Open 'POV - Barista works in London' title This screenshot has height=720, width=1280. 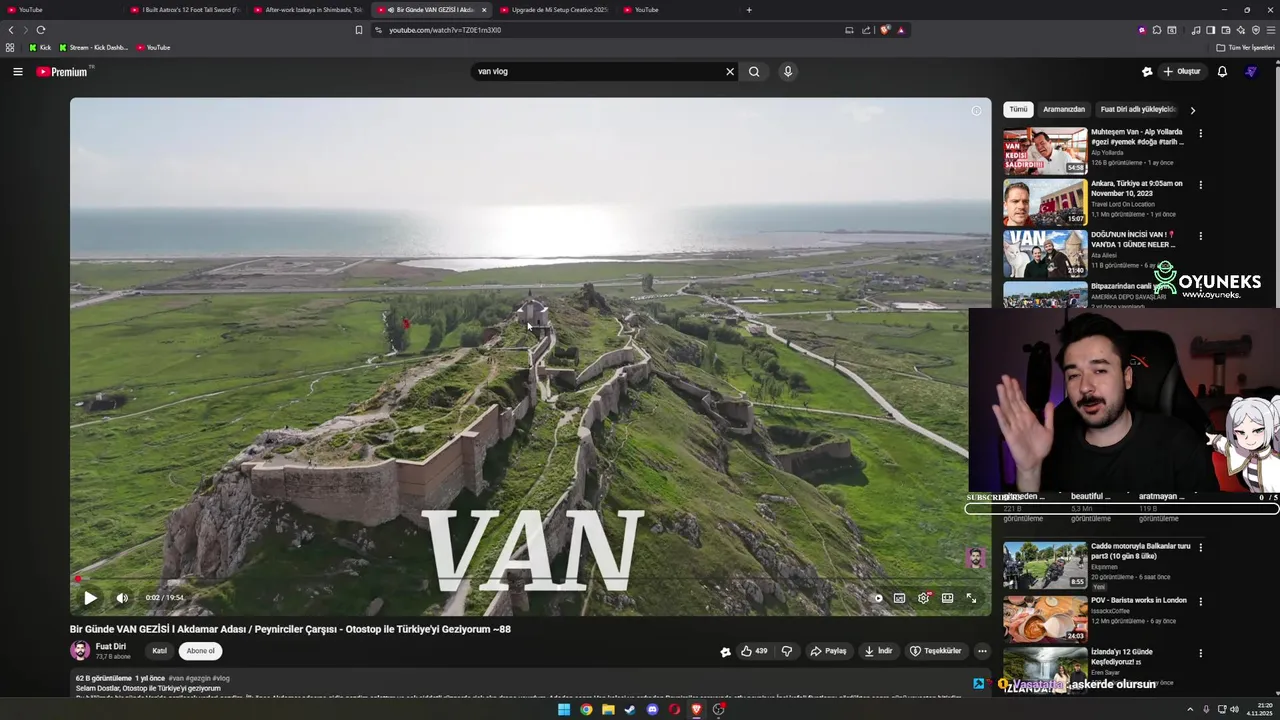[1139, 600]
